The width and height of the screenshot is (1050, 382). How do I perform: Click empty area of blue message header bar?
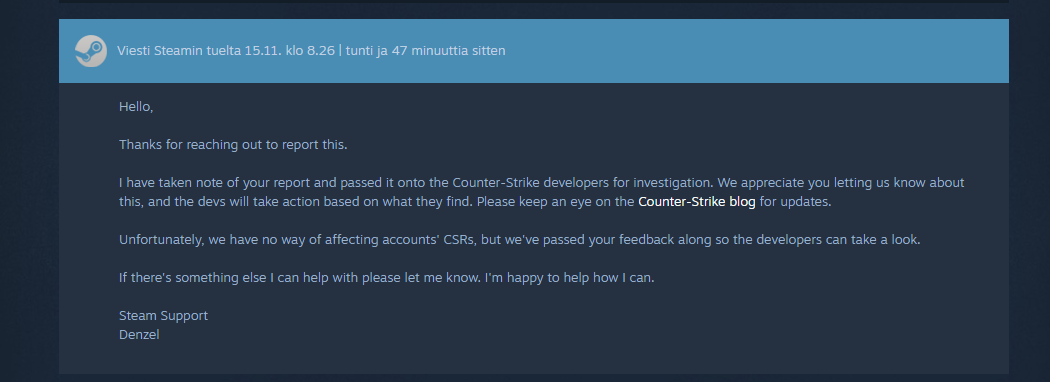757,51
